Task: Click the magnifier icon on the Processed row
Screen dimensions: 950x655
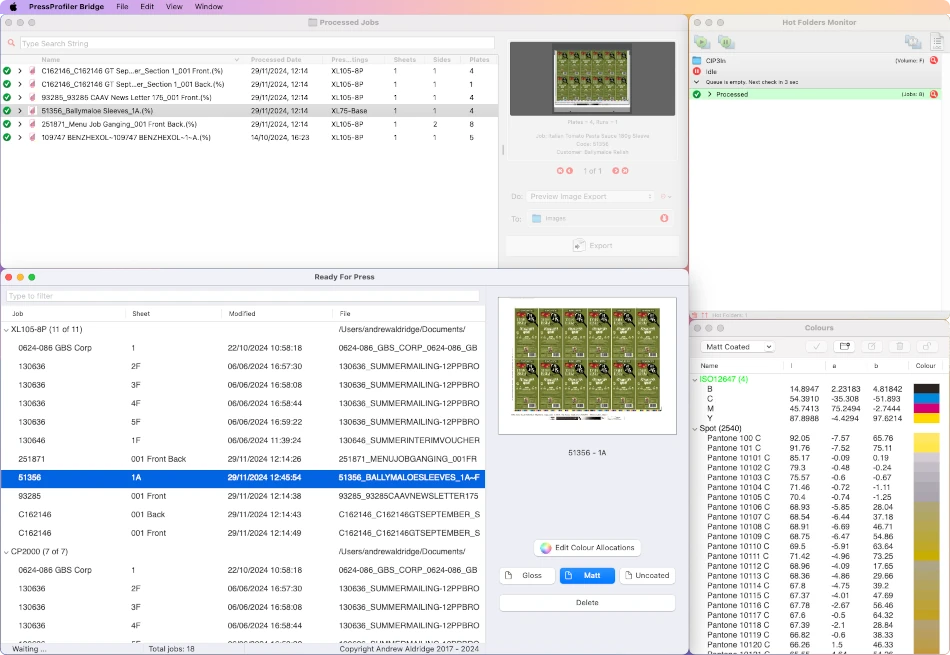Action: (x=933, y=94)
